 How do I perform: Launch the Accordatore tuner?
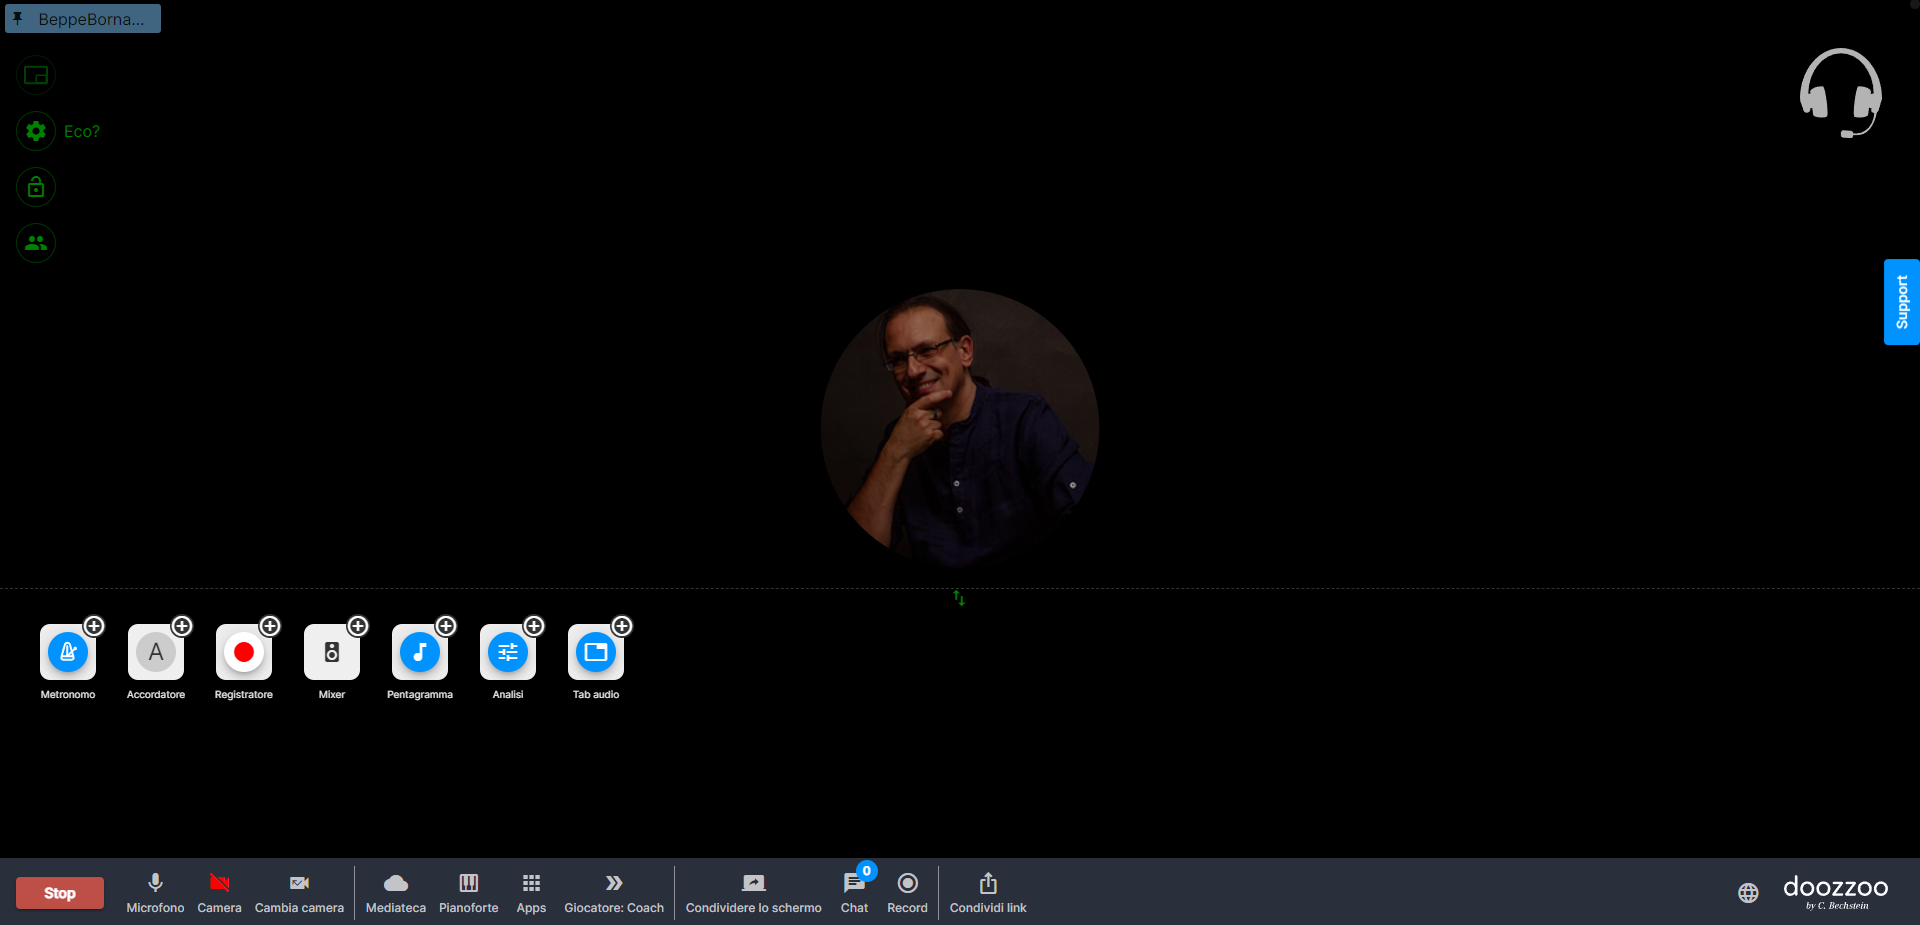(x=156, y=653)
